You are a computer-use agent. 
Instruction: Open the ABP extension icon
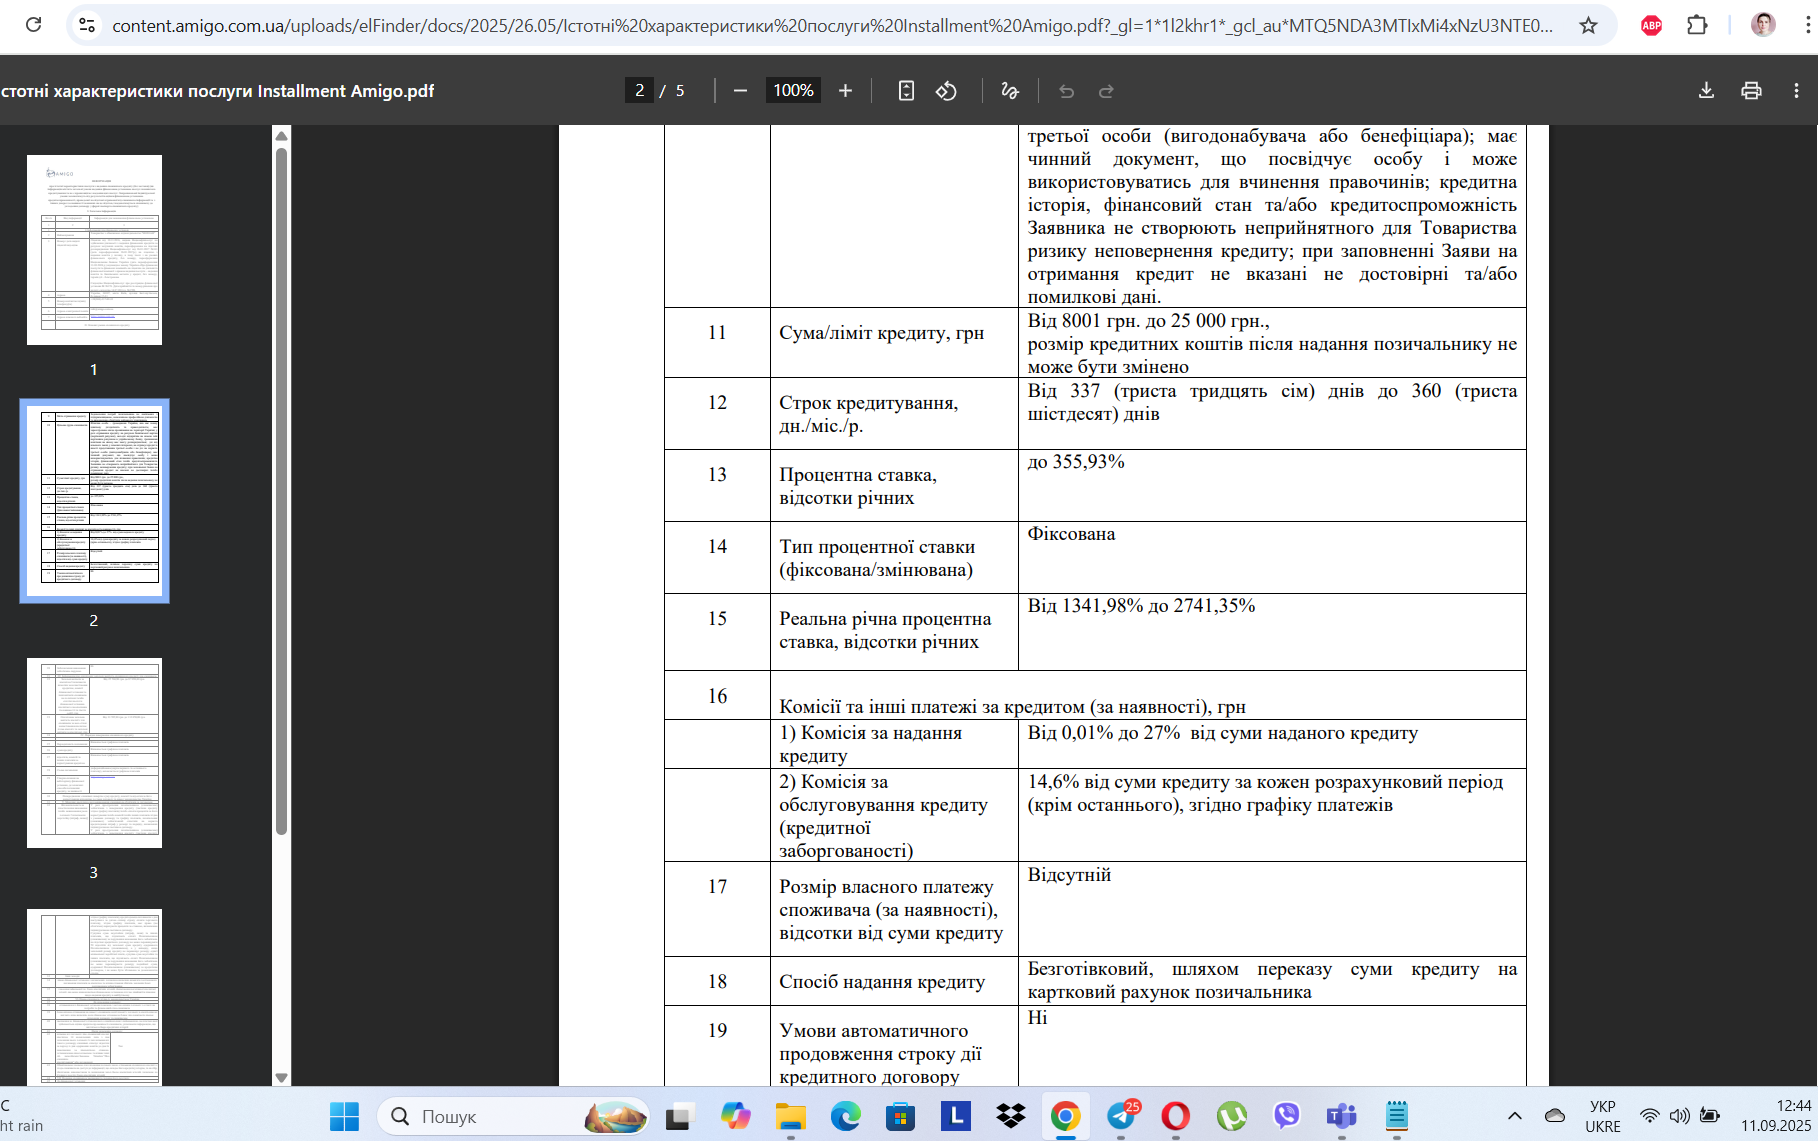coord(1652,25)
